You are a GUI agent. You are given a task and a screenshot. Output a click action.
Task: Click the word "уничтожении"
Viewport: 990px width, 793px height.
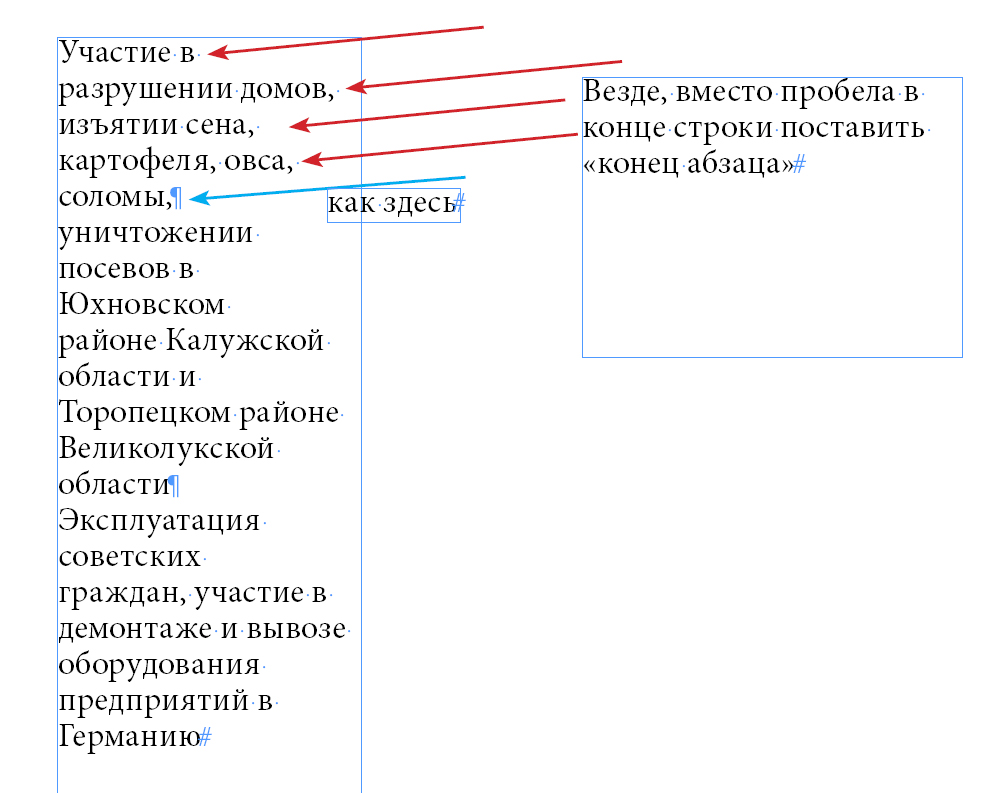(156, 234)
